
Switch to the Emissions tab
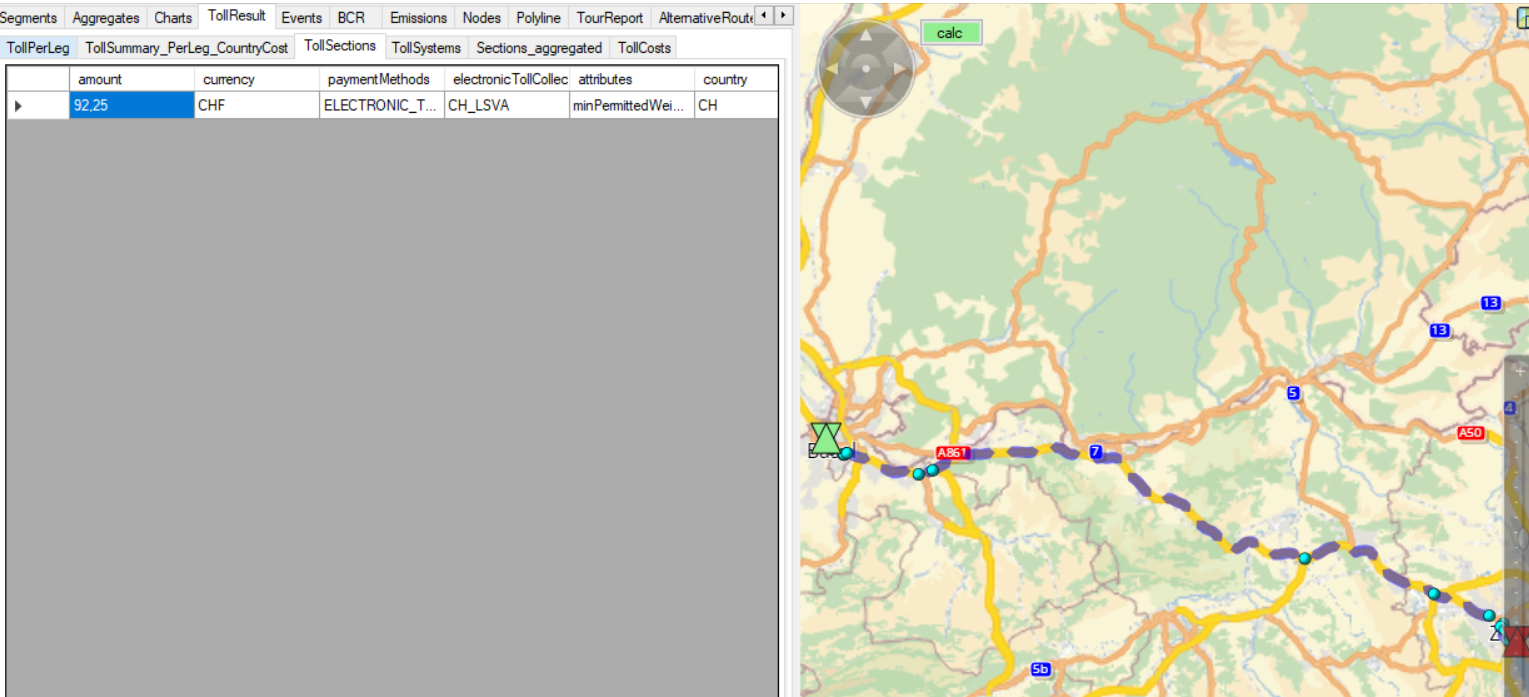[418, 18]
